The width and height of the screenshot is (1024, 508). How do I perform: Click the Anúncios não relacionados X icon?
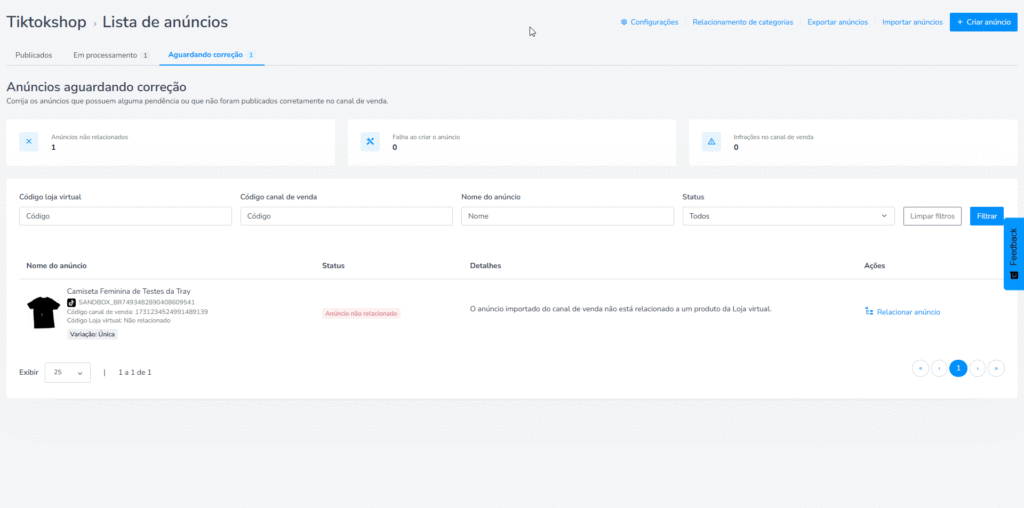click(28, 142)
